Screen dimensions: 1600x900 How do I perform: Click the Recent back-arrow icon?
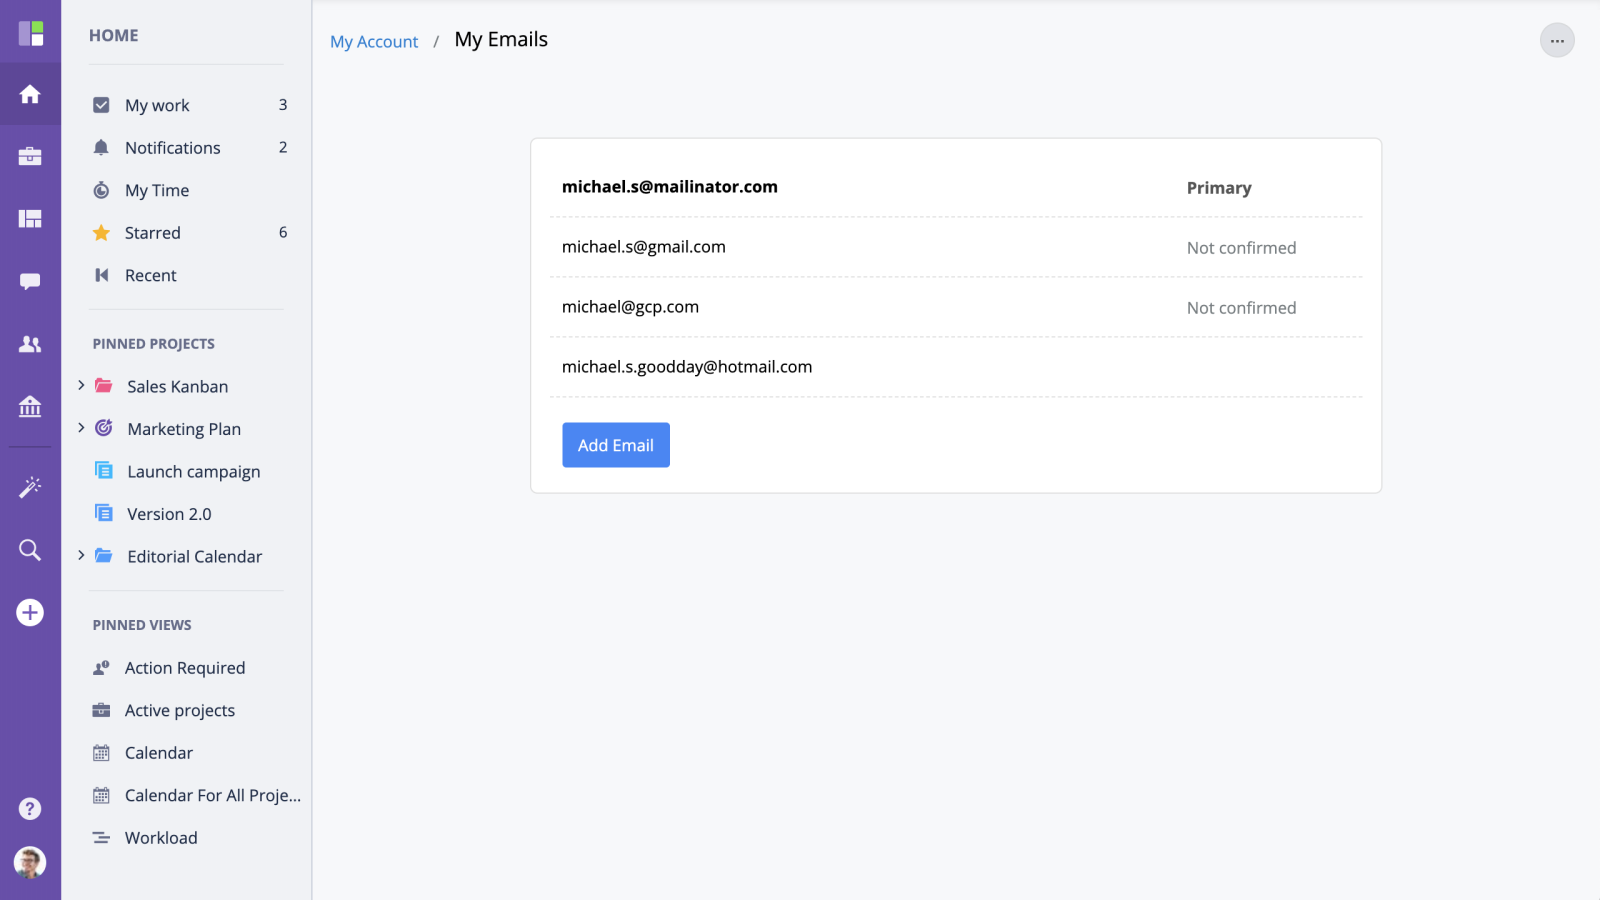point(101,275)
